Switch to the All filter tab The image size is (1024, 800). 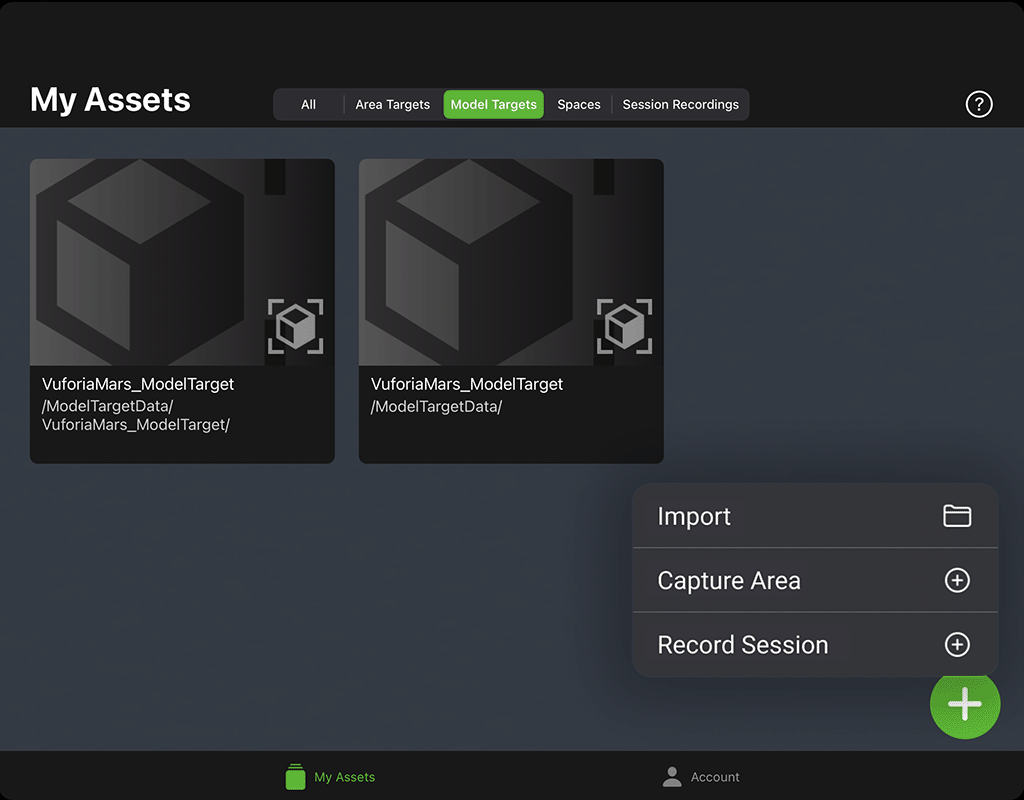(308, 104)
